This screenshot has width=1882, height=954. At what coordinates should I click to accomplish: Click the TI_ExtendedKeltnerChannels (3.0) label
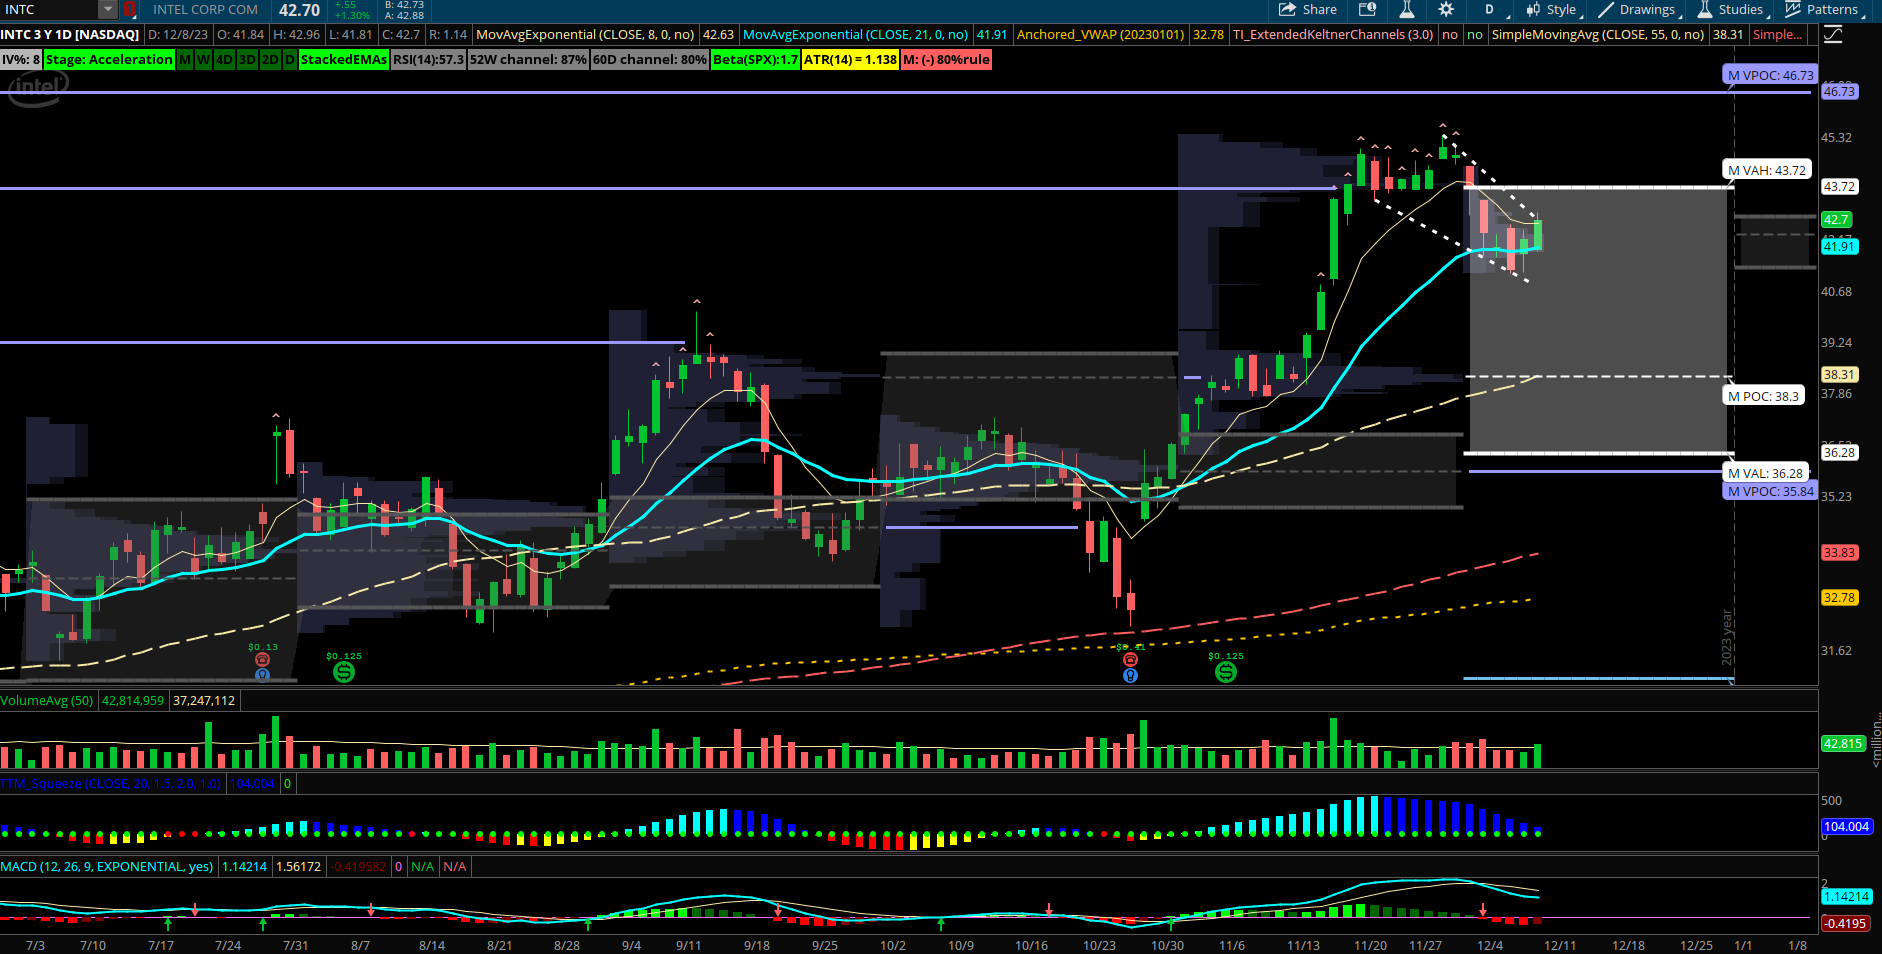click(1332, 34)
